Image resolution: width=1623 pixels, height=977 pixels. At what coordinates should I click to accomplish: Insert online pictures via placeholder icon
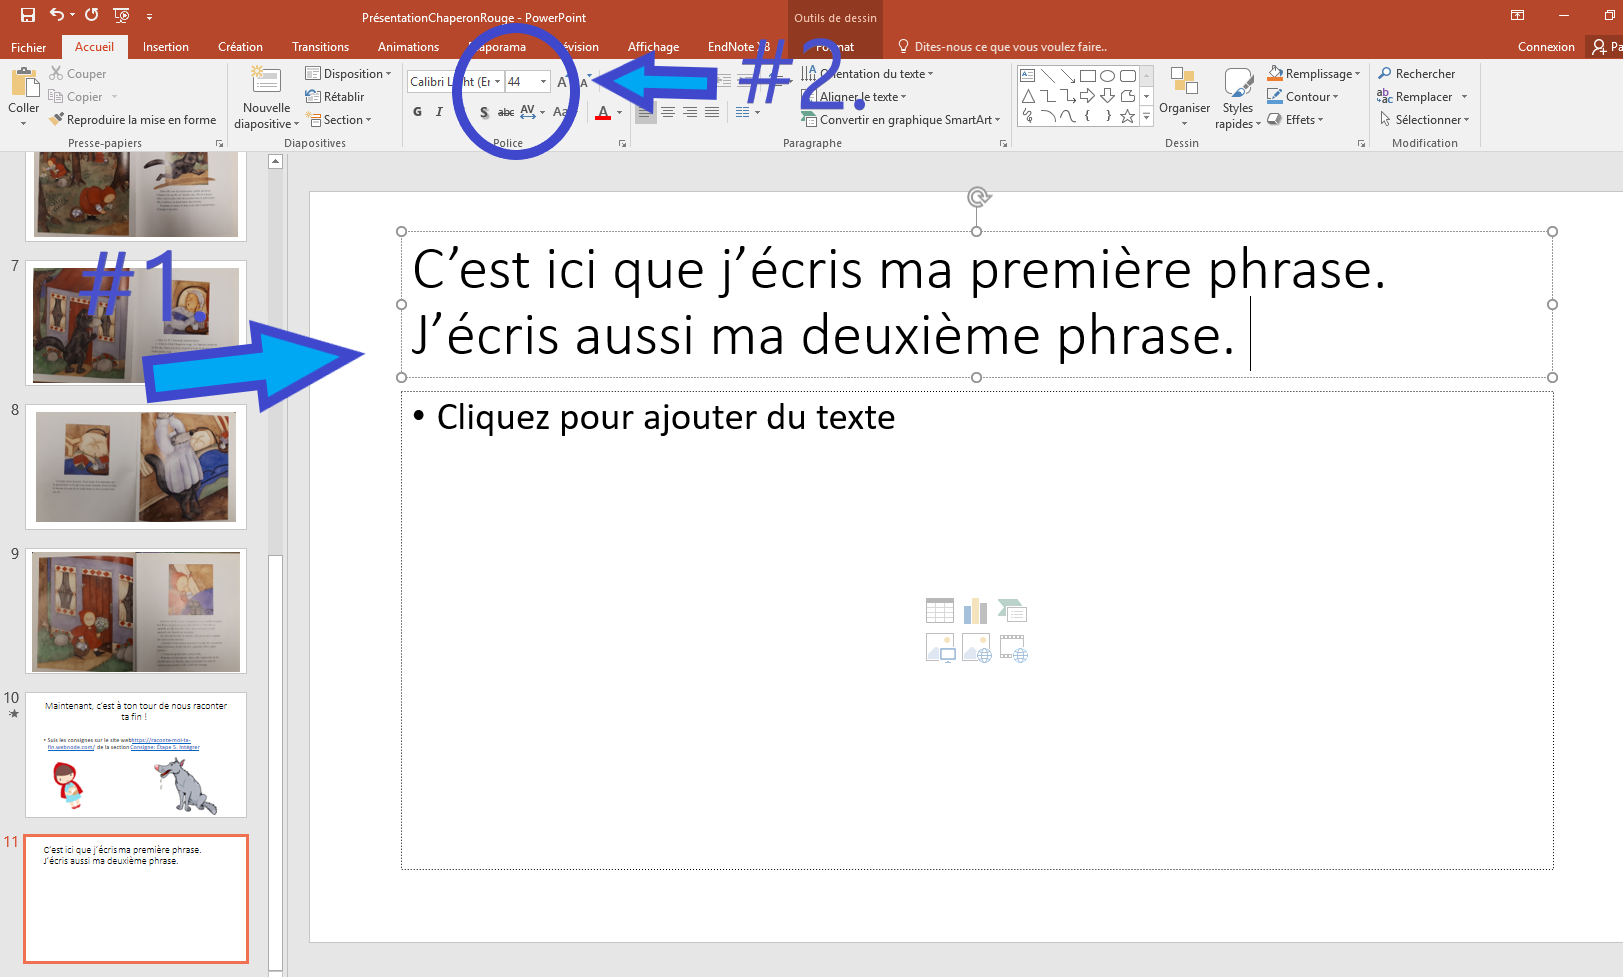[976, 648]
